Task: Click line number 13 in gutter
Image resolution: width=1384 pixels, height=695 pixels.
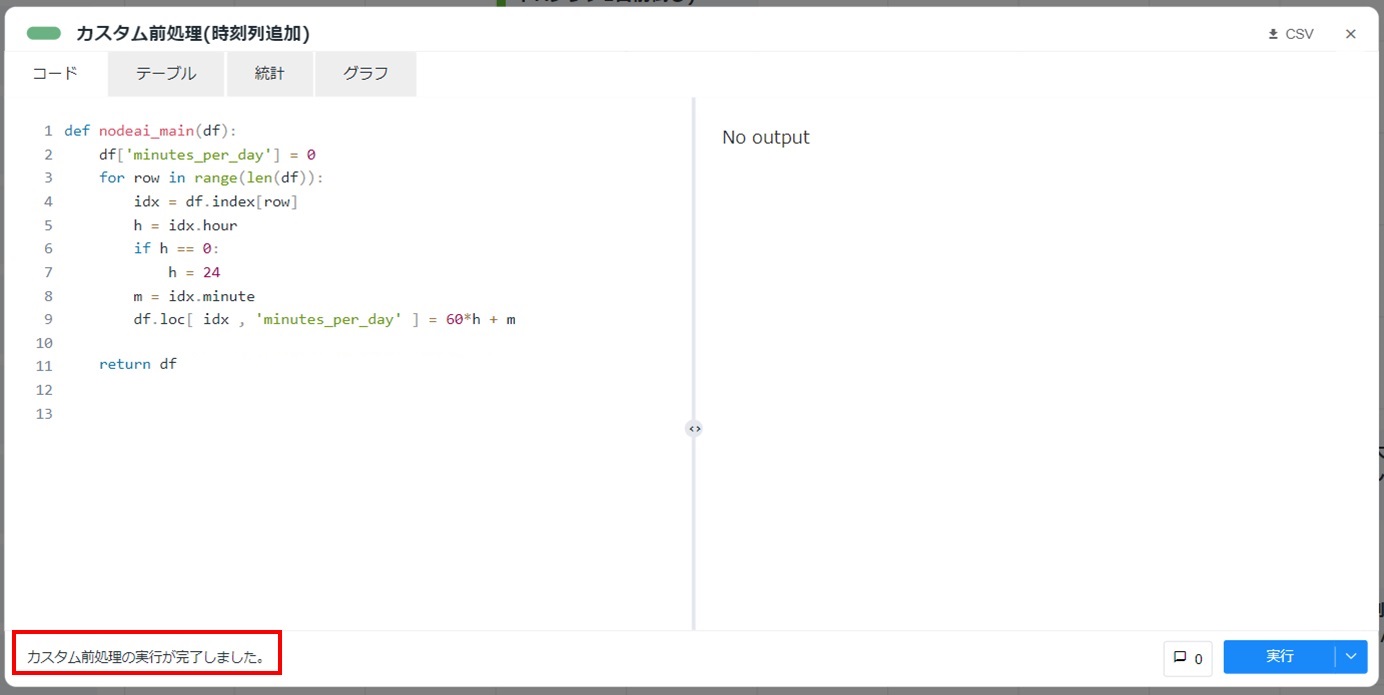Action: [43, 414]
